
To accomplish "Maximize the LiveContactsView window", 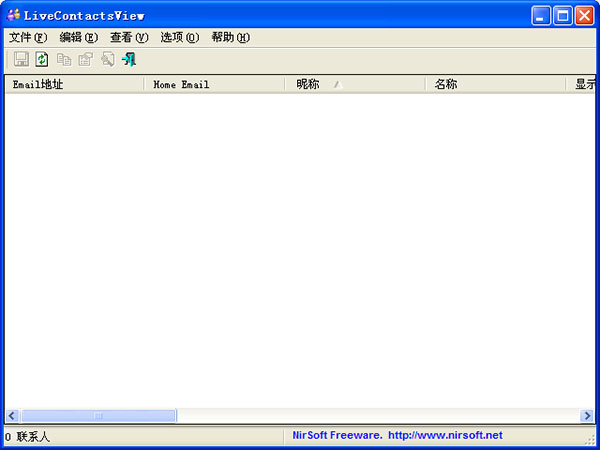I will [563, 16].
